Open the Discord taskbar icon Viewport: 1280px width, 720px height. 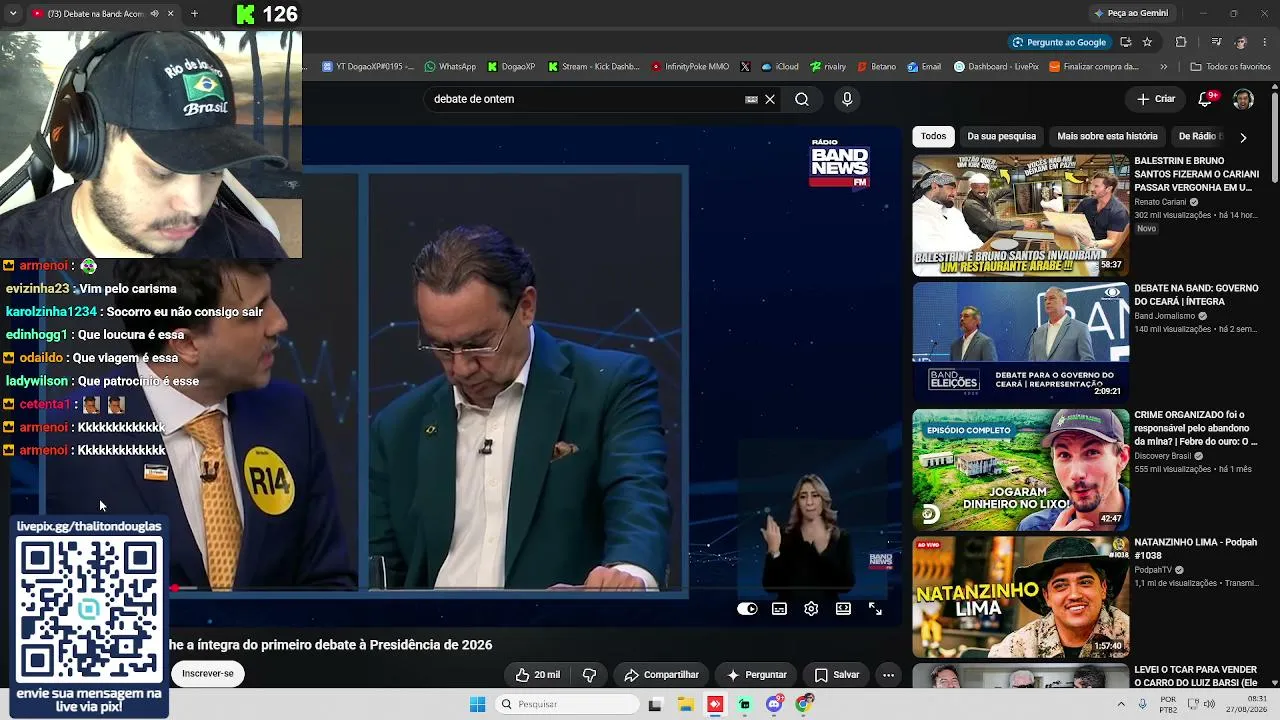(x=774, y=704)
